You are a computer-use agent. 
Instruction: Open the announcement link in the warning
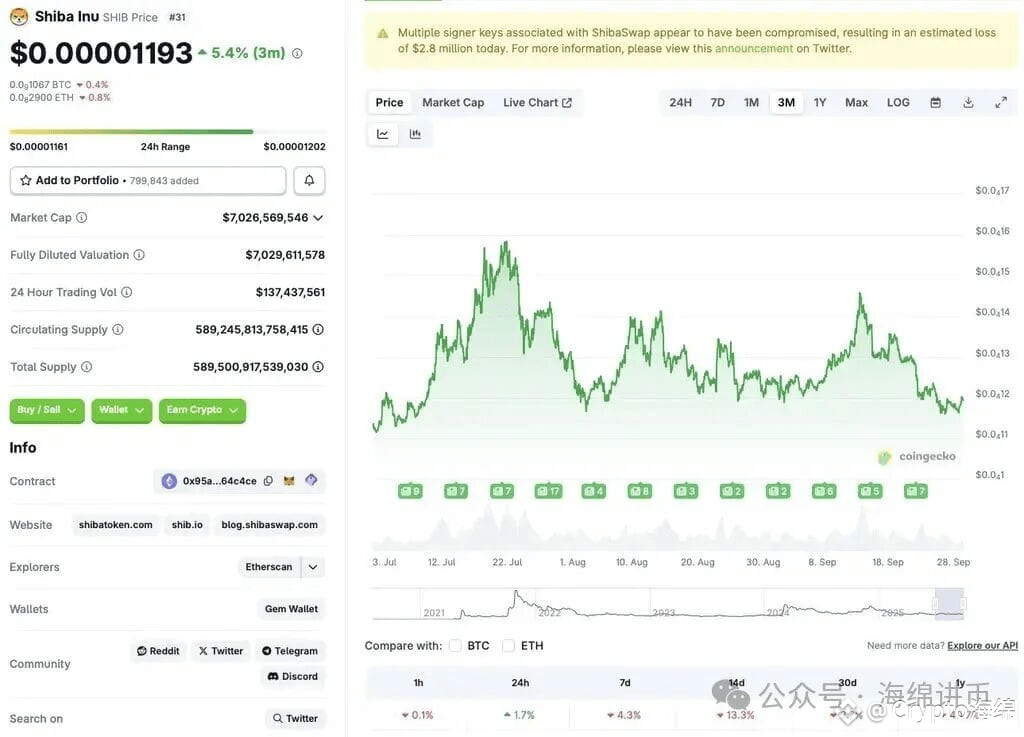[754, 48]
